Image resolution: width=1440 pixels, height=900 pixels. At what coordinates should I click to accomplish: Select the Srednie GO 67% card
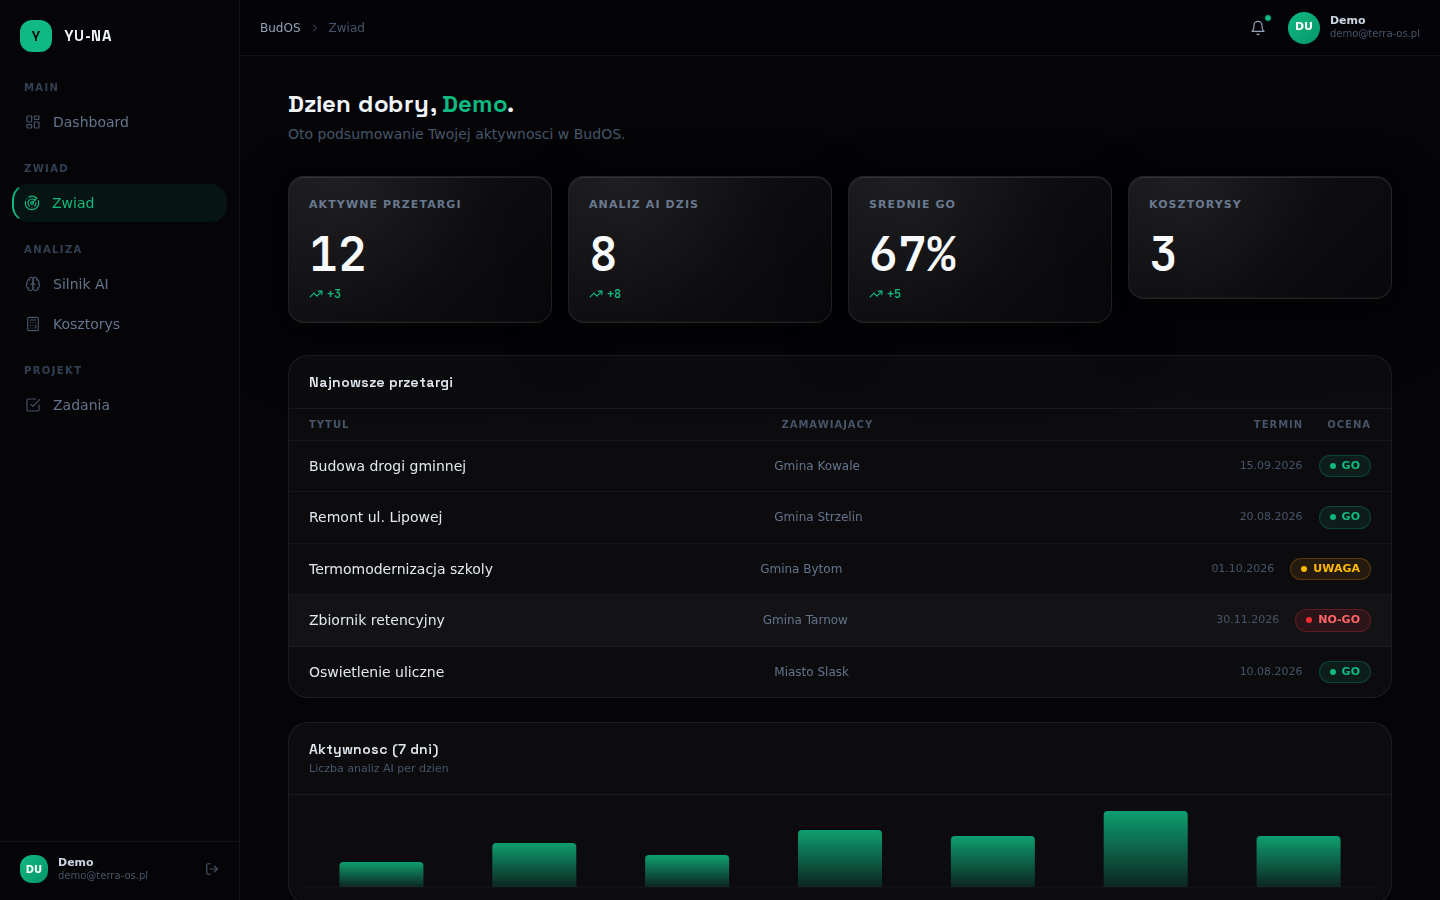(x=980, y=250)
